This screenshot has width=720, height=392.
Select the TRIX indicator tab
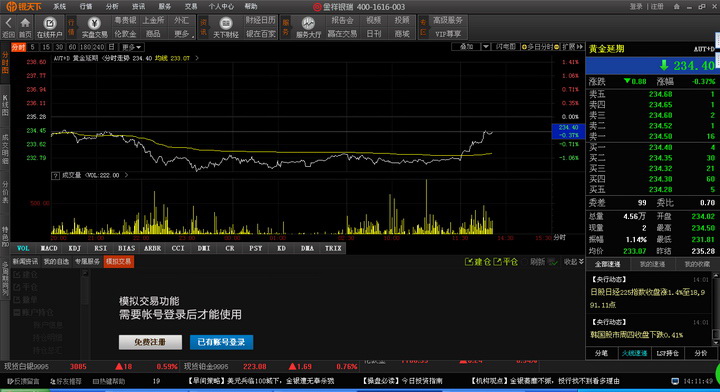coord(333,248)
